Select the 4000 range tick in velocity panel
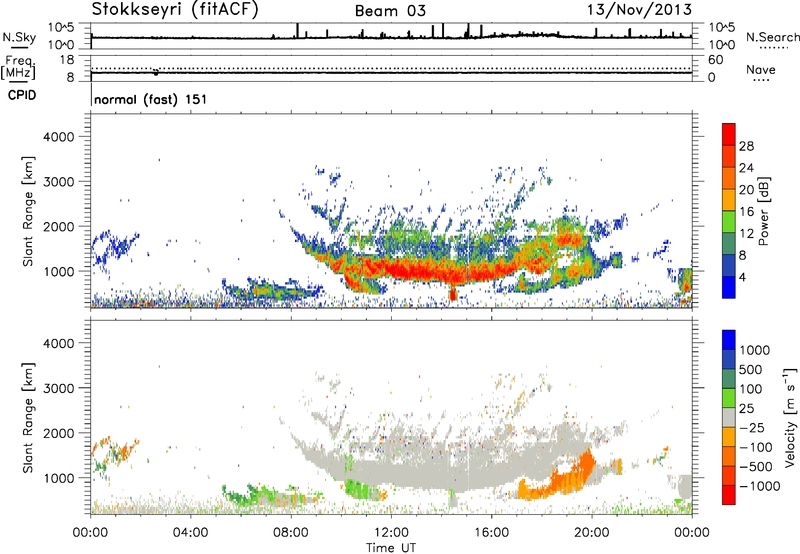The width and height of the screenshot is (800, 554). (x=59, y=343)
